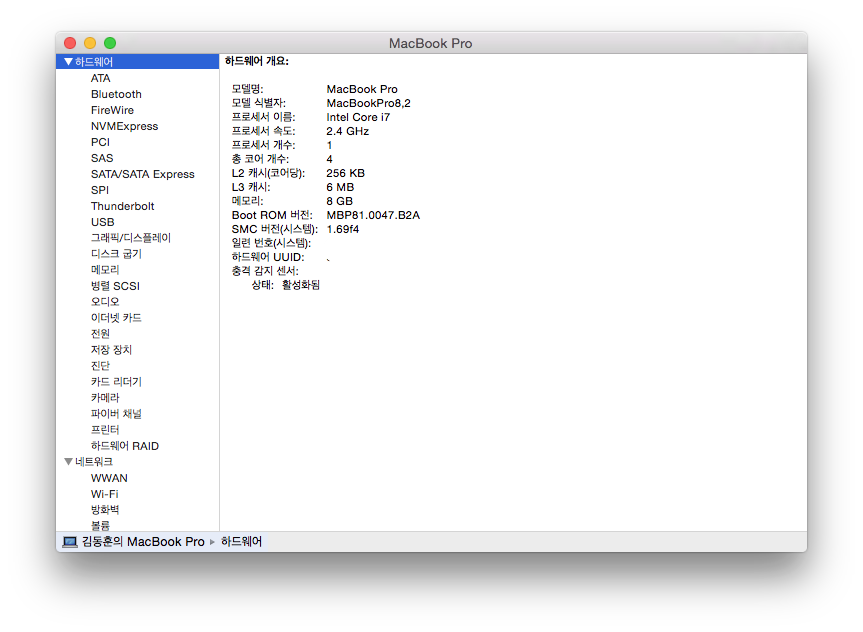The image size is (863, 632).
Task: Select NVMExpress in the sidebar
Action: tap(124, 126)
